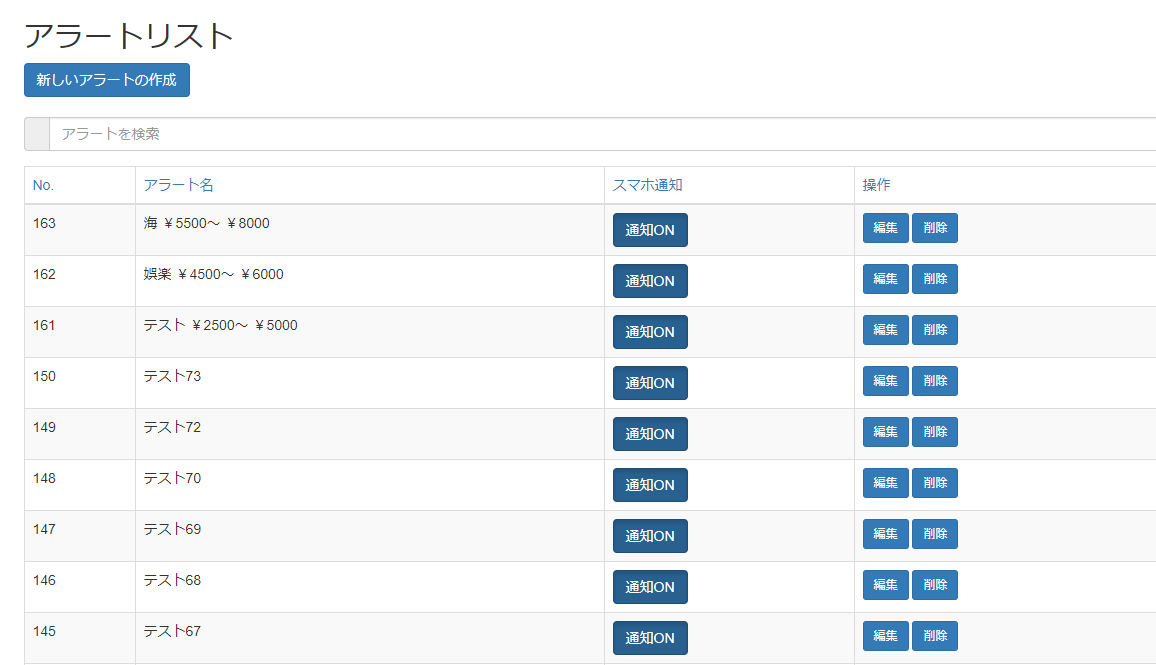1156x665 pixels.
Task: Turn off notification for テスト67
Action: [650, 638]
